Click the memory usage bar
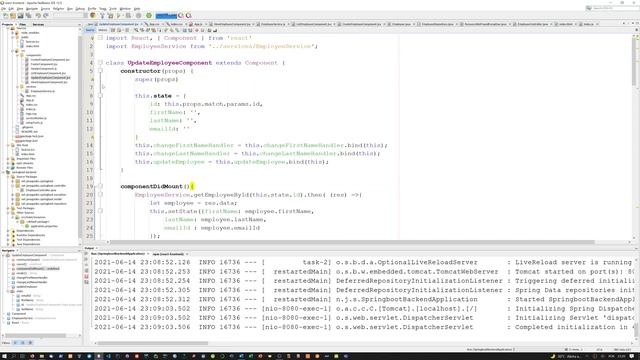This screenshot has height=360, width=640. (x=166, y=16)
